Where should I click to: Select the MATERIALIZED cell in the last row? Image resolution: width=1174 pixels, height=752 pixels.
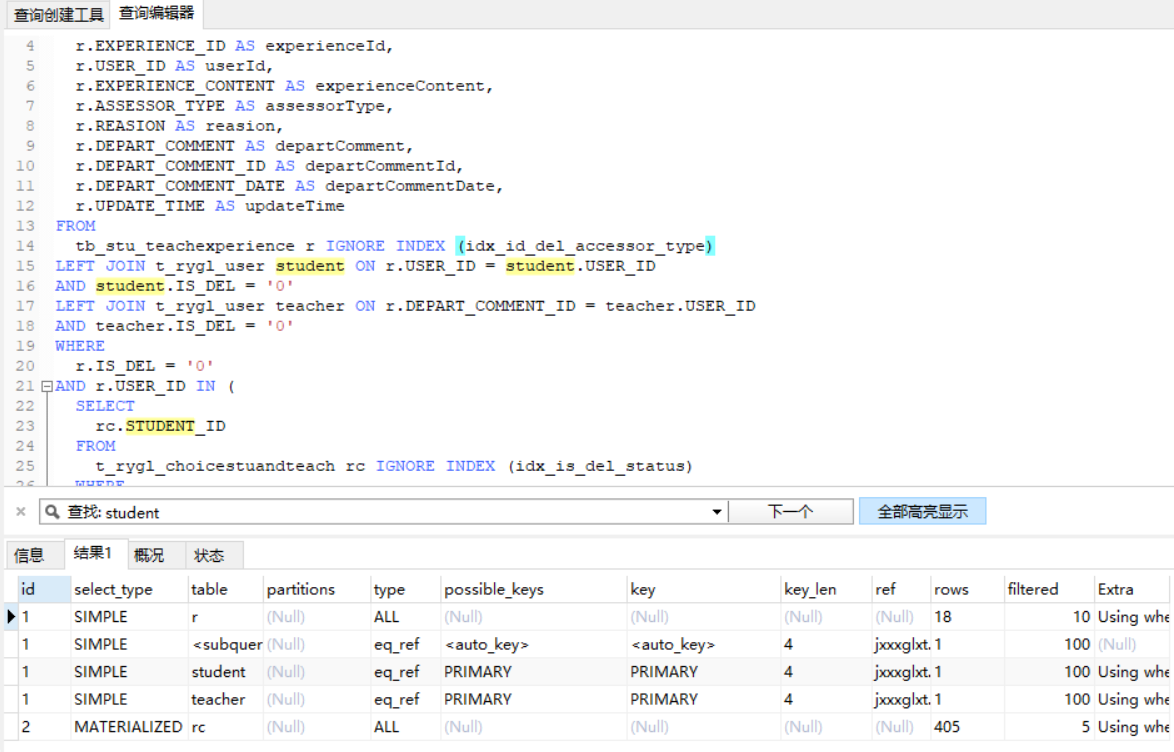click(x=128, y=727)
